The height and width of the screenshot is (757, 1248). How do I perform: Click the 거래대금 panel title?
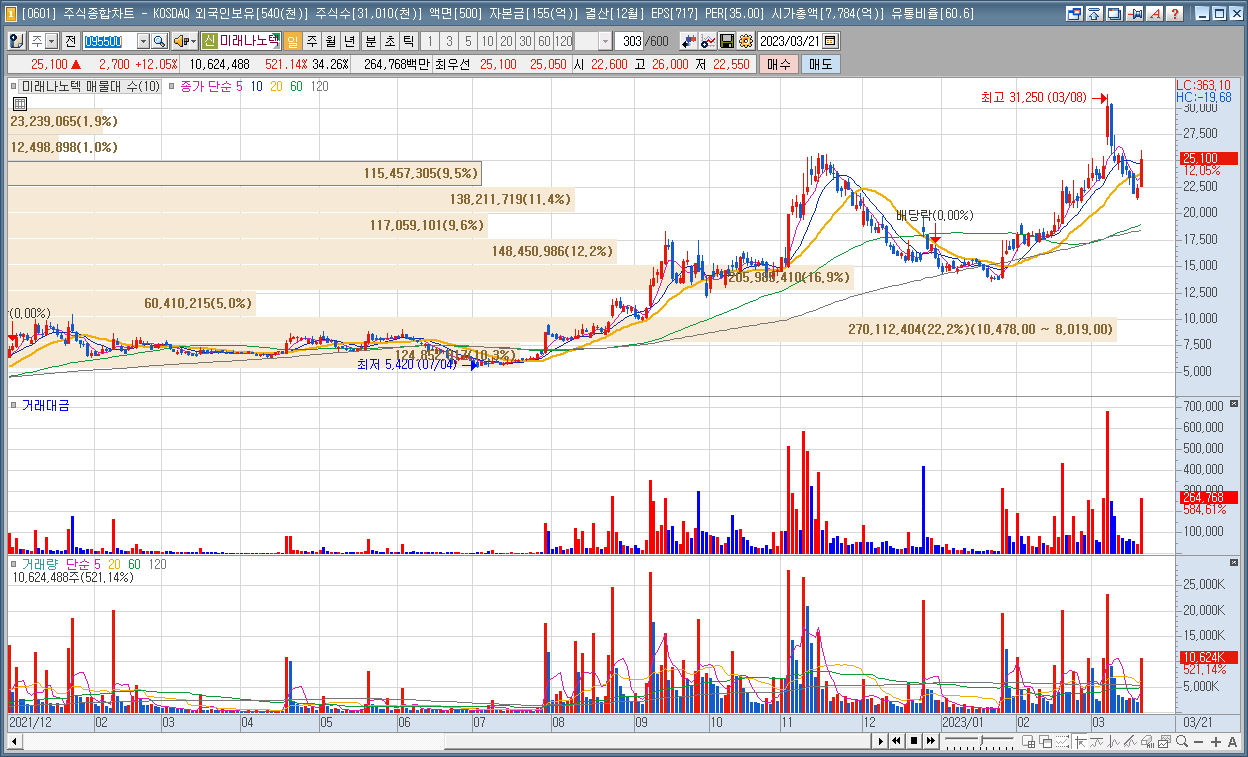(x=45, y=405)
